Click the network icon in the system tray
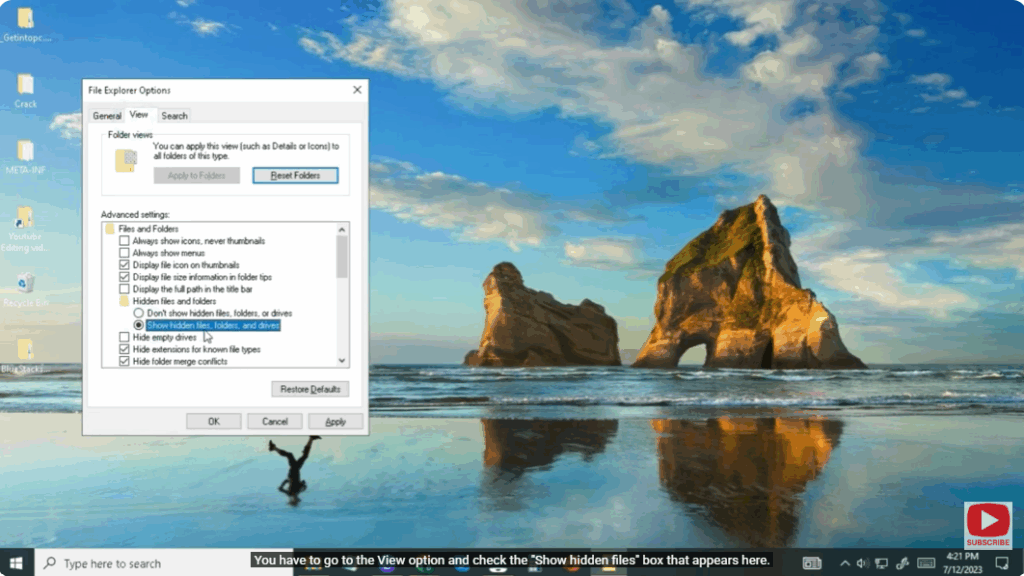 click(883, 563)
